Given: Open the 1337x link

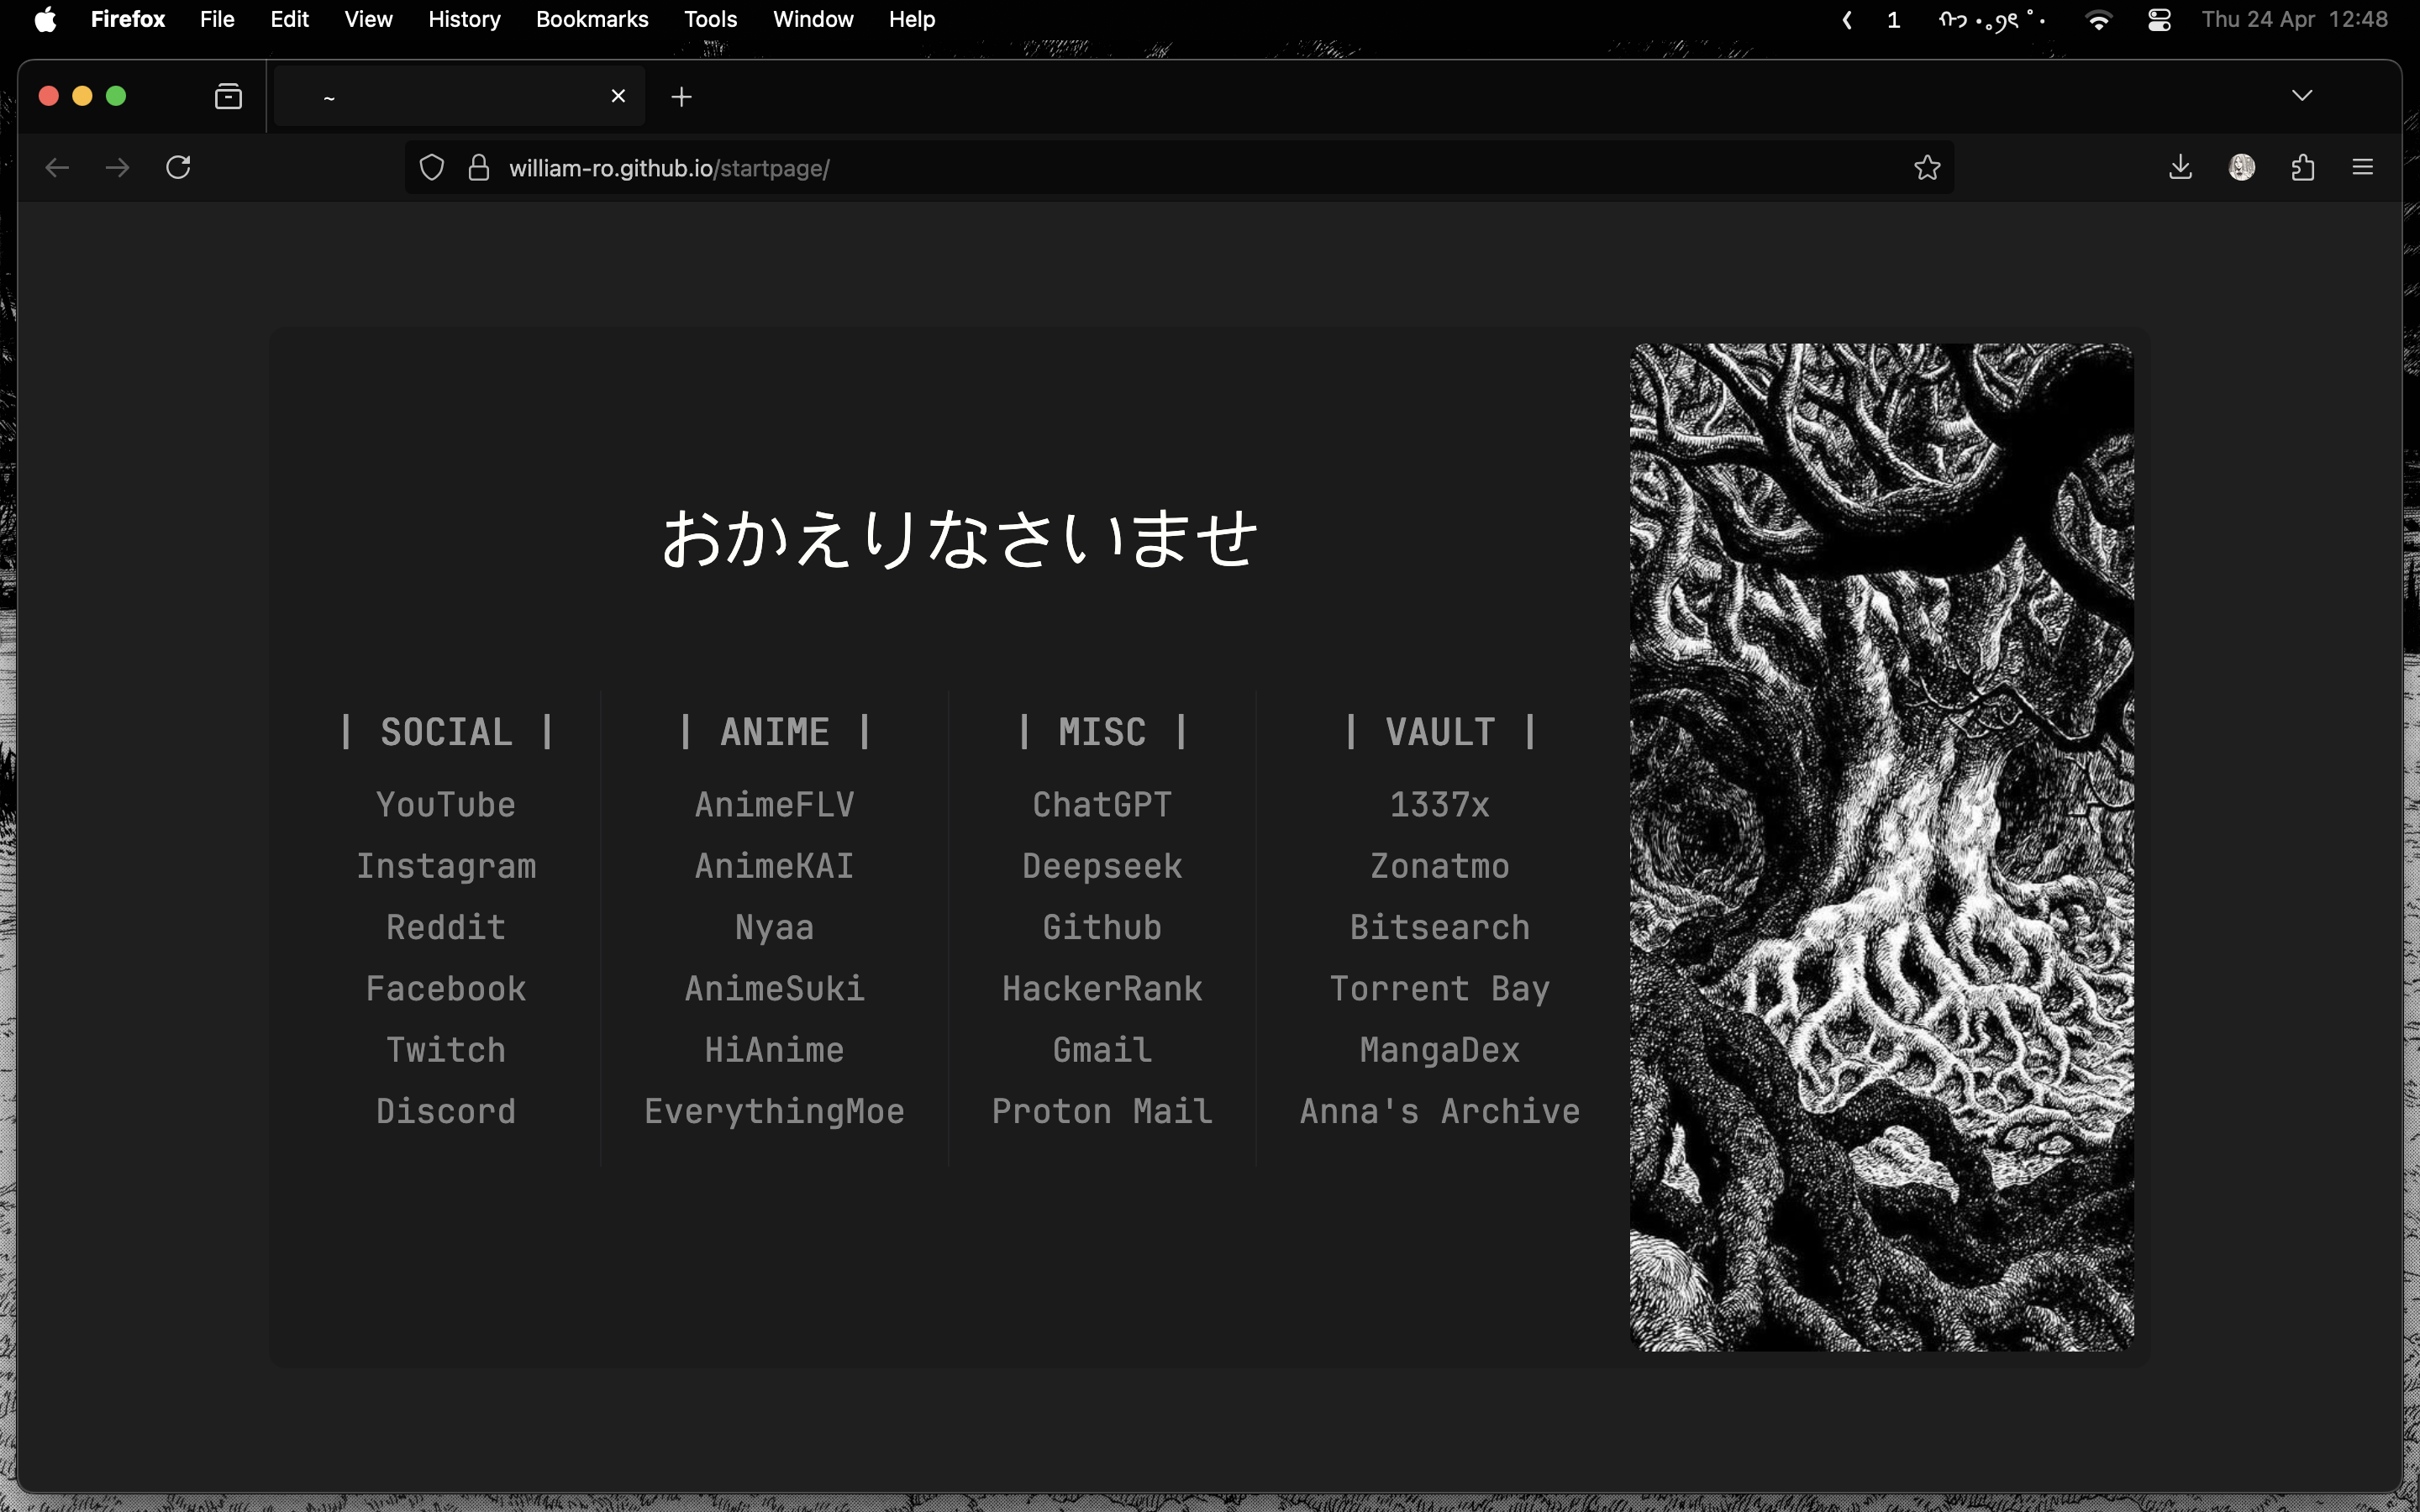Looking at the screenshot, I should coord(1440,805).
